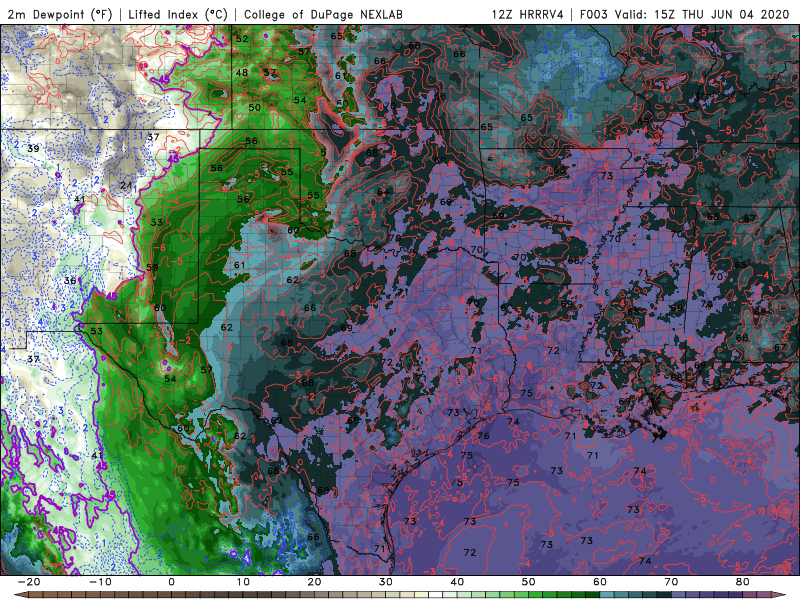Click the '80' color scale label
Viewport: 800px width, 600px height.
[743, 582]
